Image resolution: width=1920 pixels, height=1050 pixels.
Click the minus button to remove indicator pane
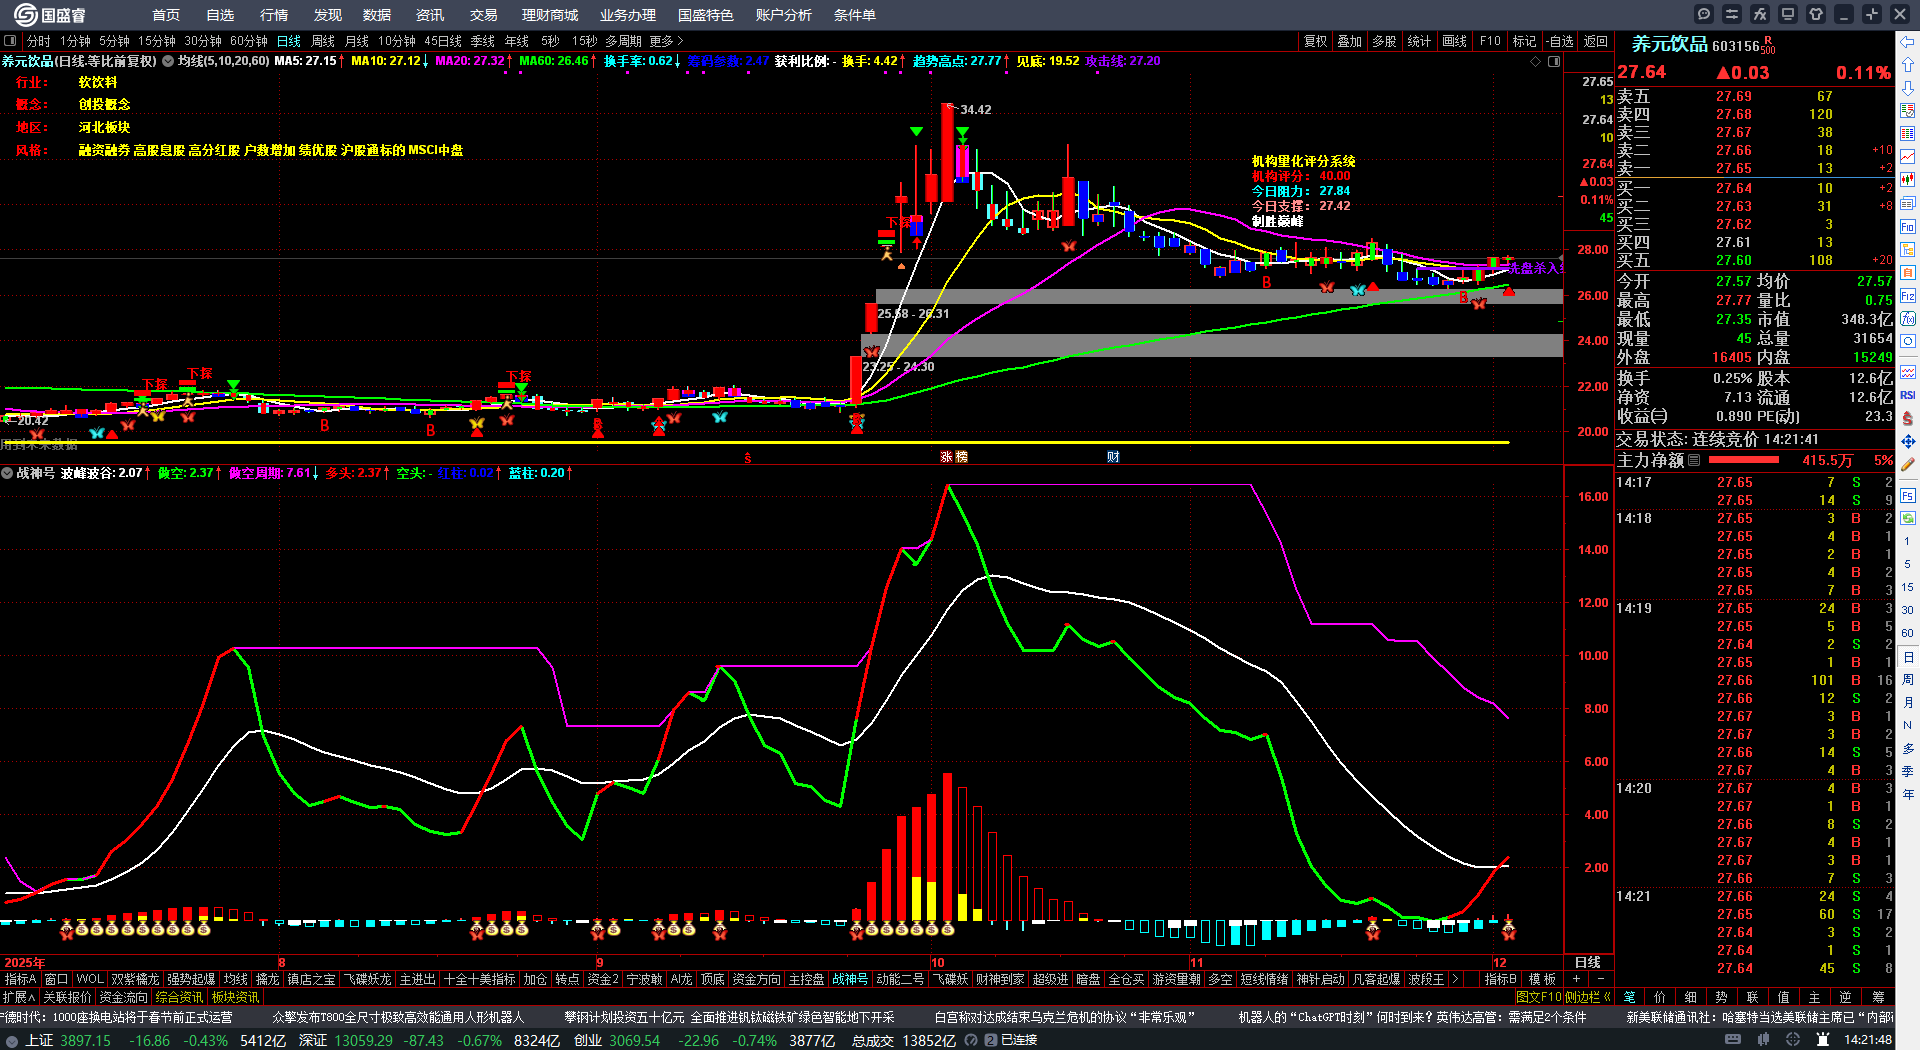(1600, 979)
